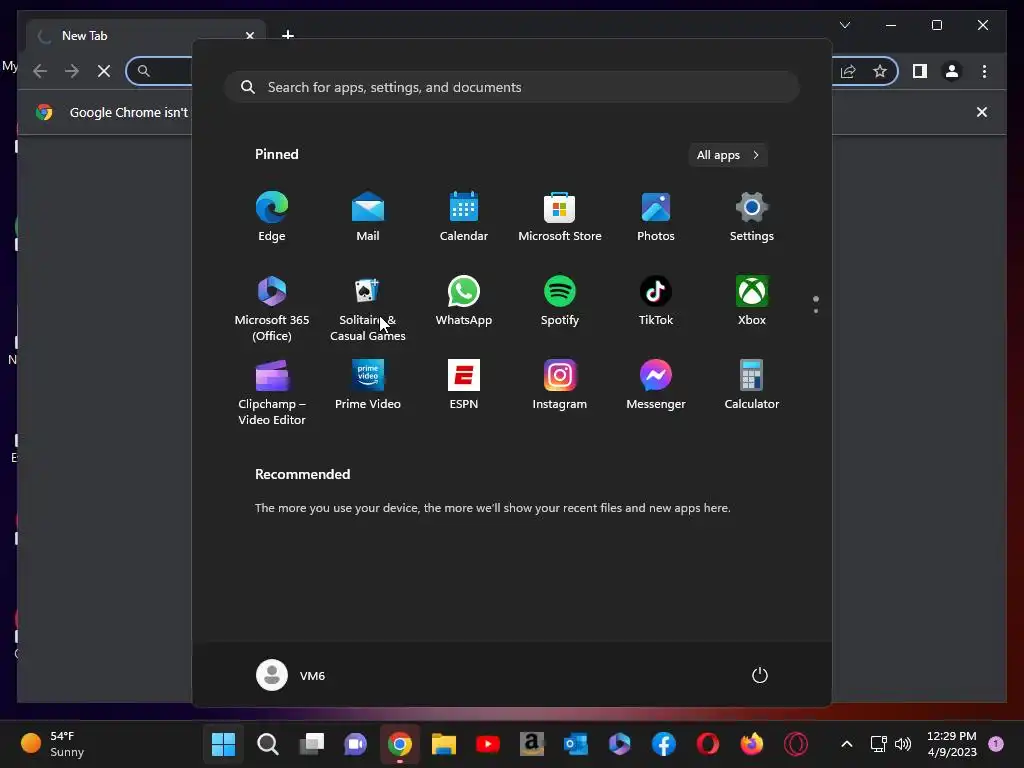Select the New Tab tab in Chrome
This screenshot has height=768, width=1024.
146,35
